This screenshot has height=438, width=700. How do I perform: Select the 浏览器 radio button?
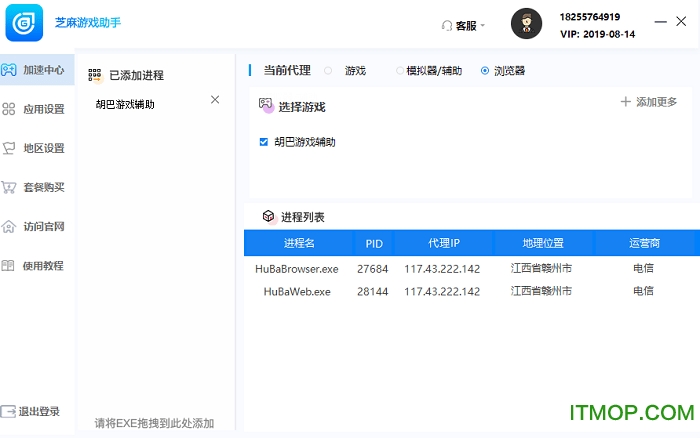pyautogui.click(x=485, y=71)
